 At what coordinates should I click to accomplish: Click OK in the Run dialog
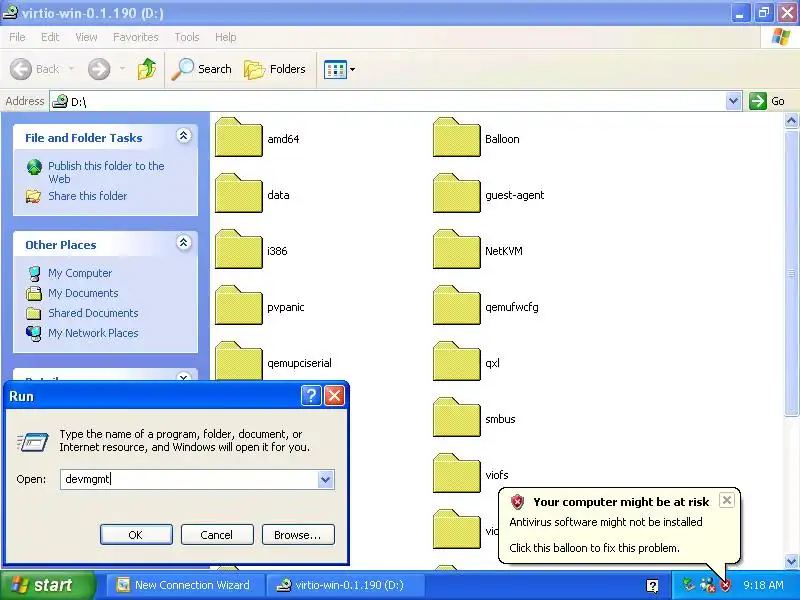(136, 535)
